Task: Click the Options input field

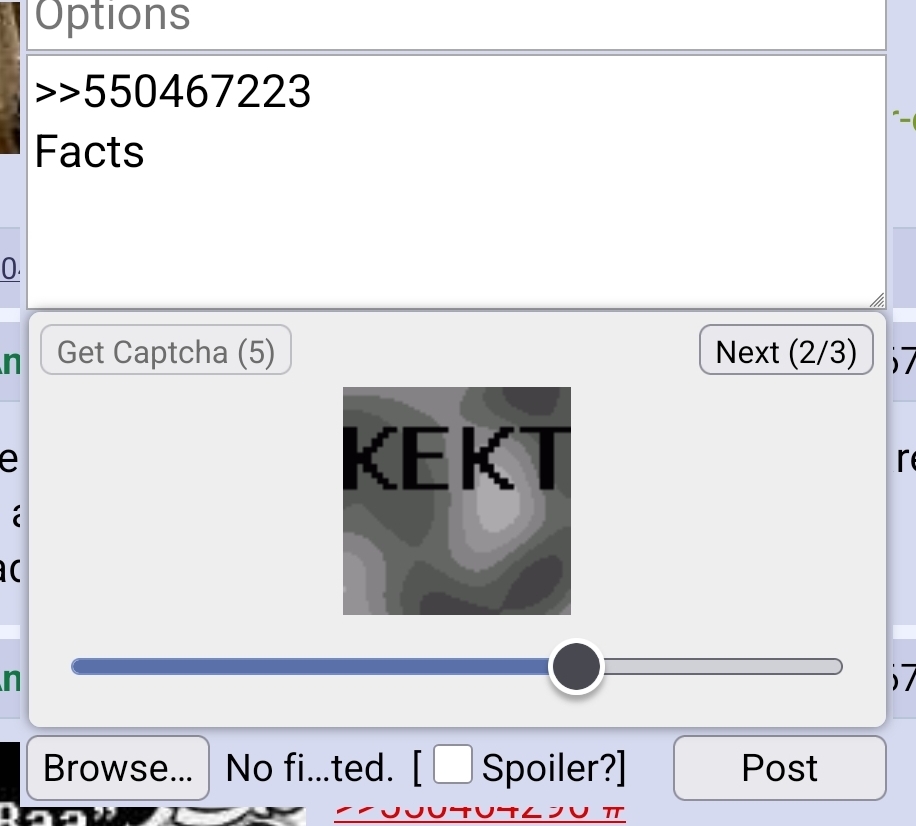Action: point(456,23)
